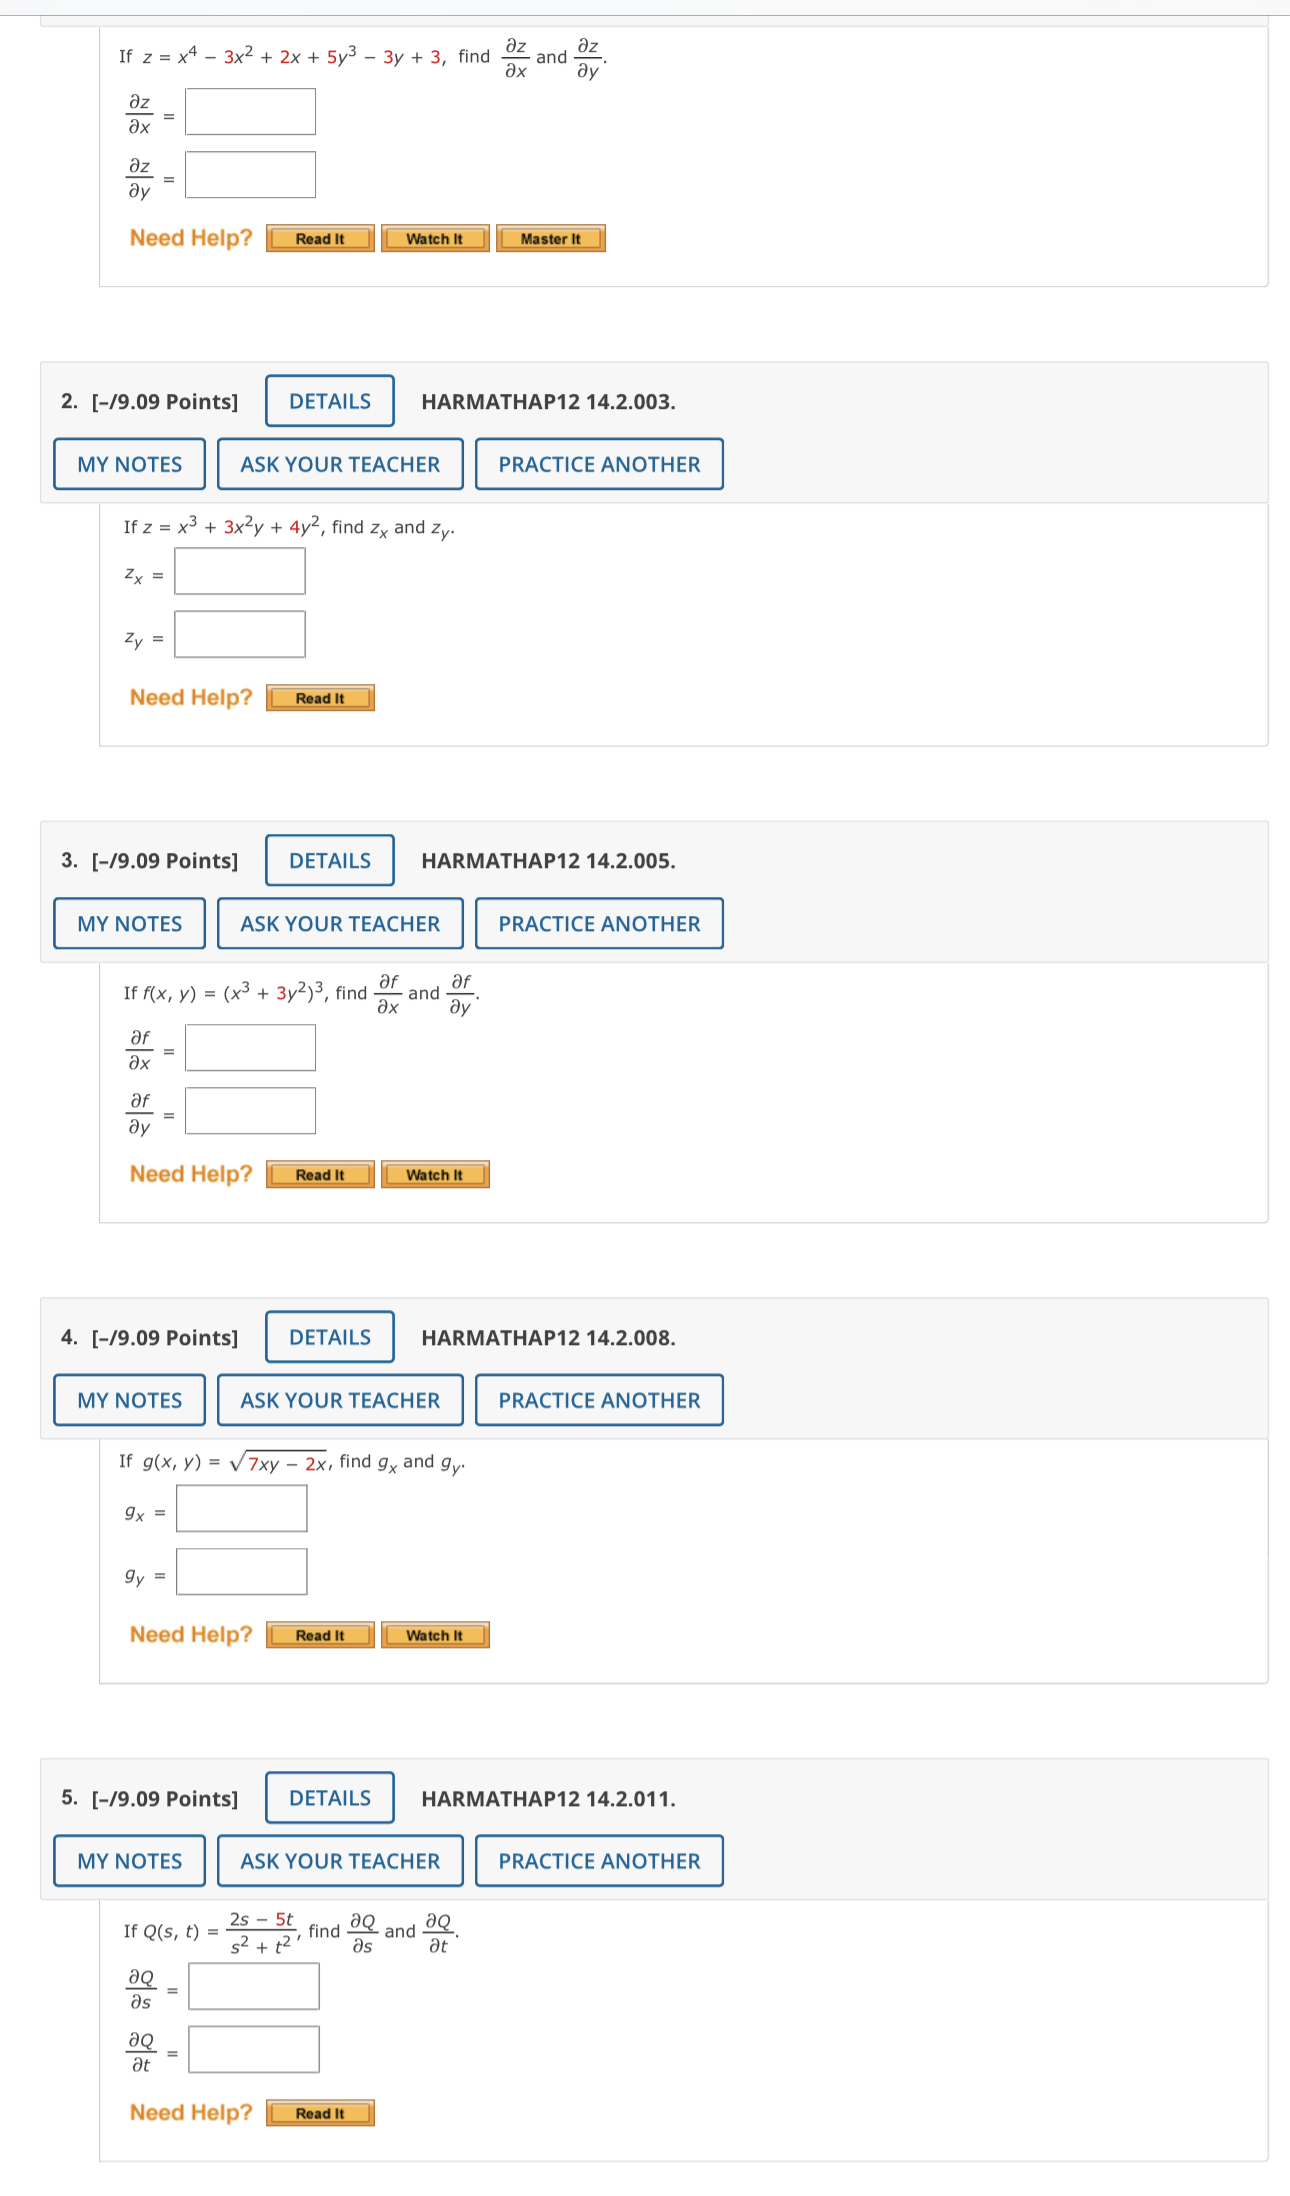Image resolution: width=1290 pixels, height=2196 pixels.
Task: Click Master It for problem 1
Action: pos(551,238)
